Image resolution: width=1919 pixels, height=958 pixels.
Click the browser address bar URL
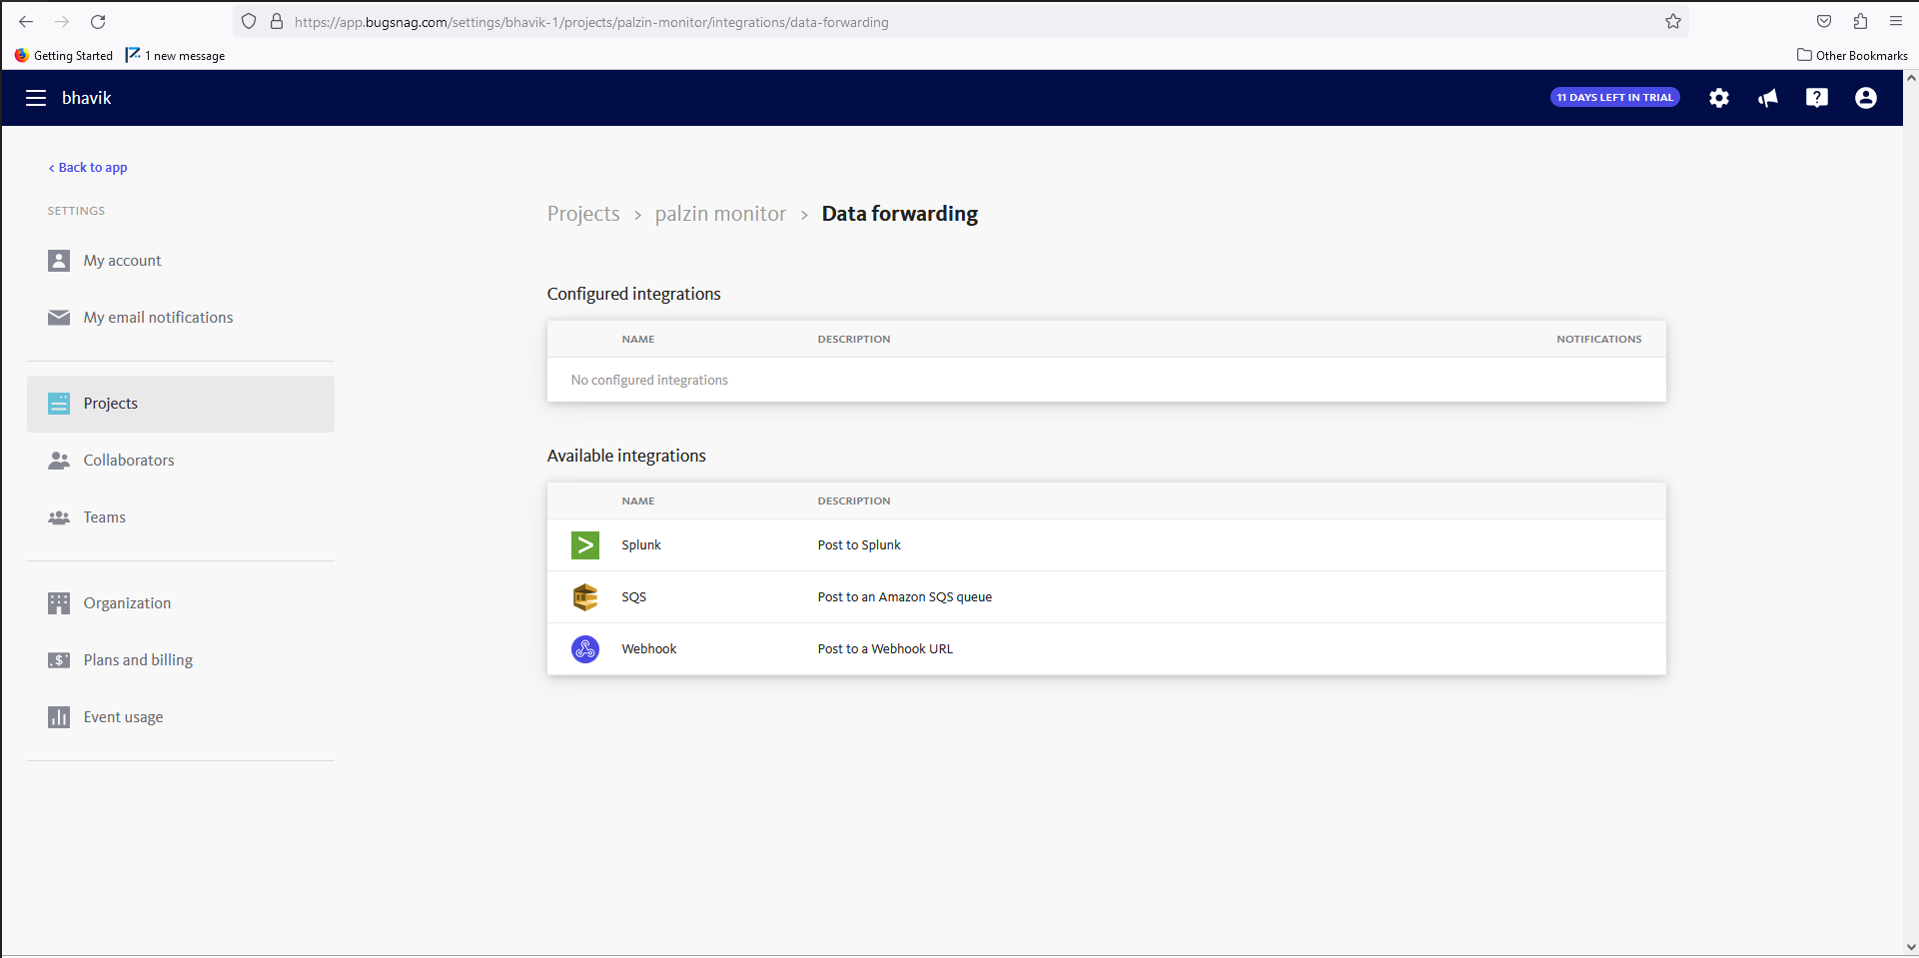[x=591, y=22]
